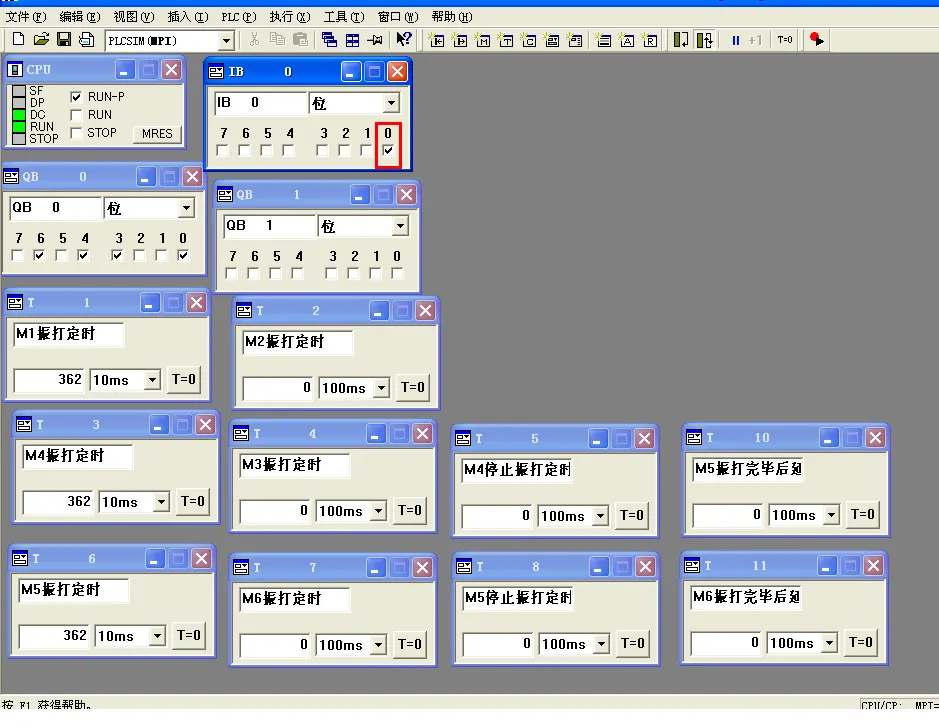The height and width of the screenshot is (728, 939).
Task: Open the format dropdown in QB 1 window
Action: pos(400,226)
